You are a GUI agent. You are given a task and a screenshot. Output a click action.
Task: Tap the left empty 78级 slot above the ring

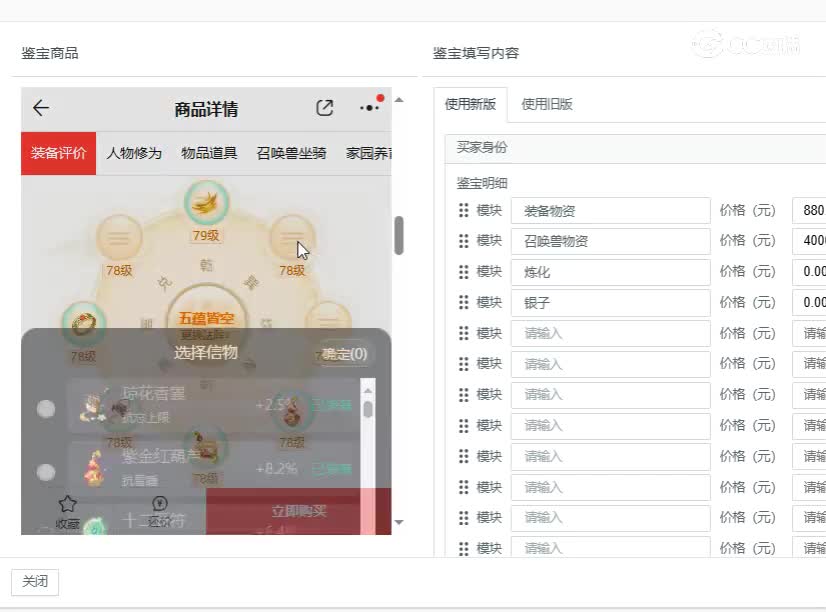click(119, 238)
